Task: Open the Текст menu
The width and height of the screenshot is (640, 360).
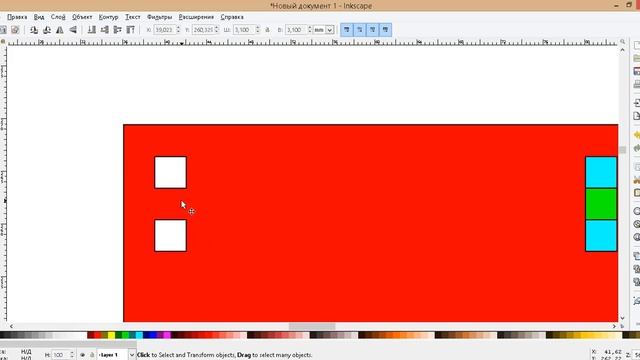Action: point(133,17)
